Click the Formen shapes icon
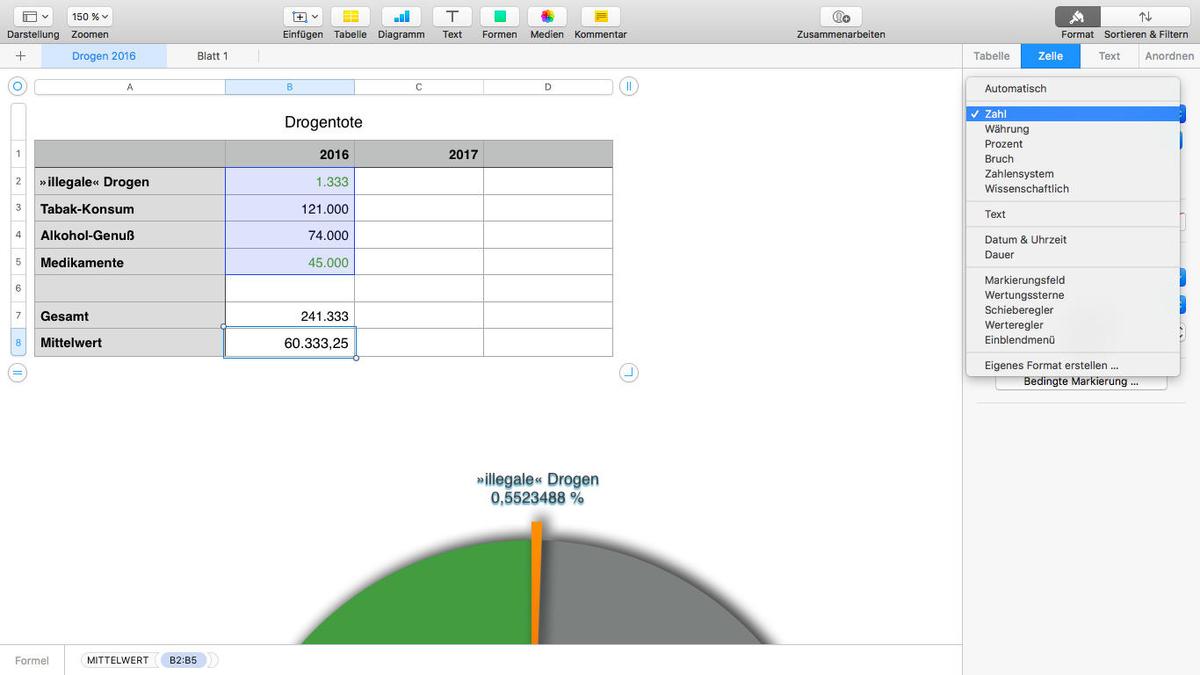1200x675 pixels. (x=499, y=17)
